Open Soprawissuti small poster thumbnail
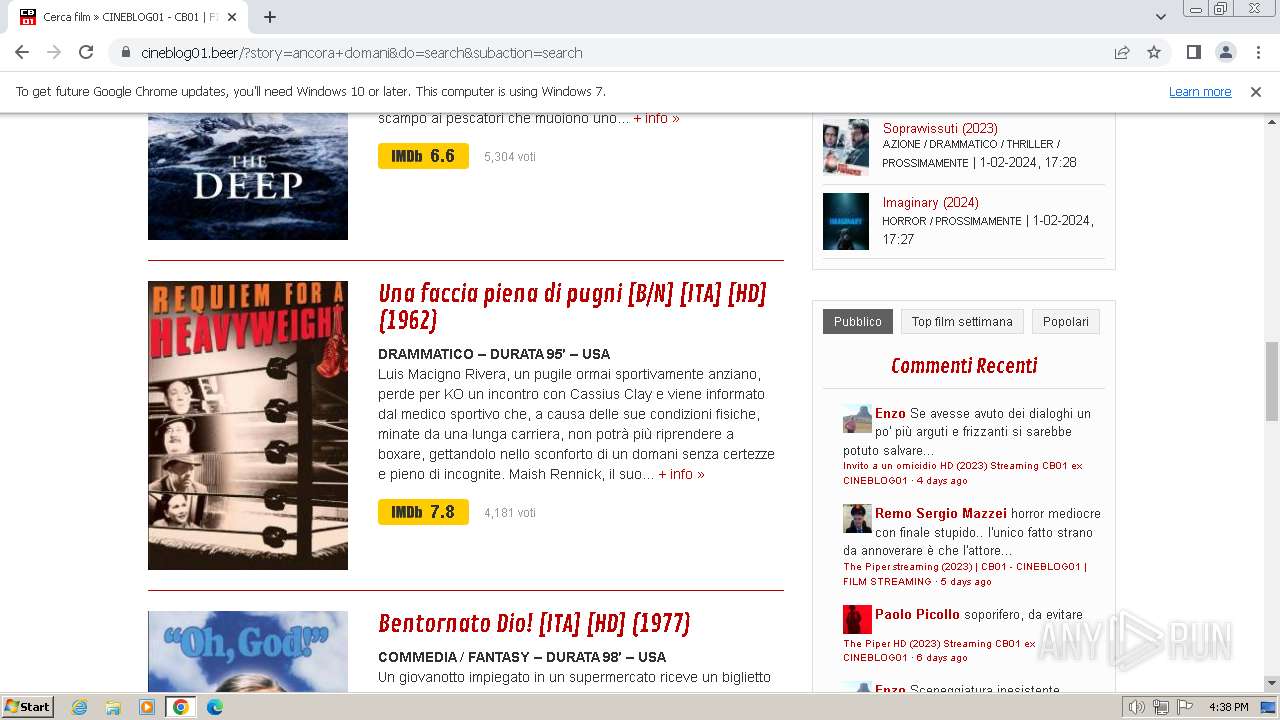The image size is (1280, 720). [846, 147]
